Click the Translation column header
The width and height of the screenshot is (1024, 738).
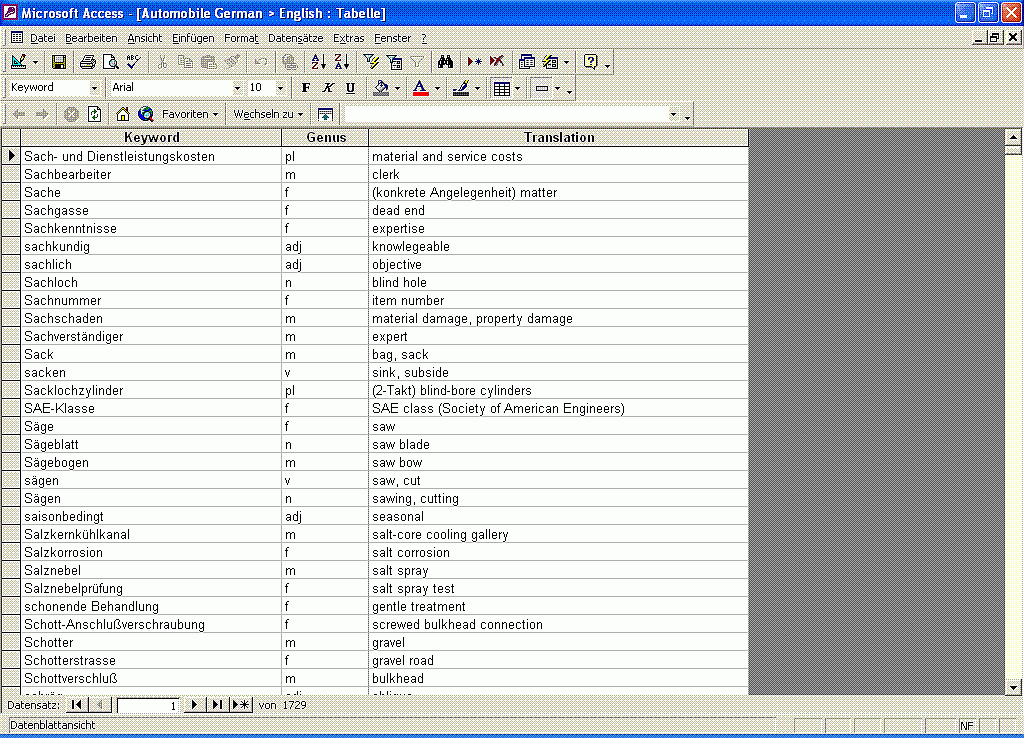558,138
